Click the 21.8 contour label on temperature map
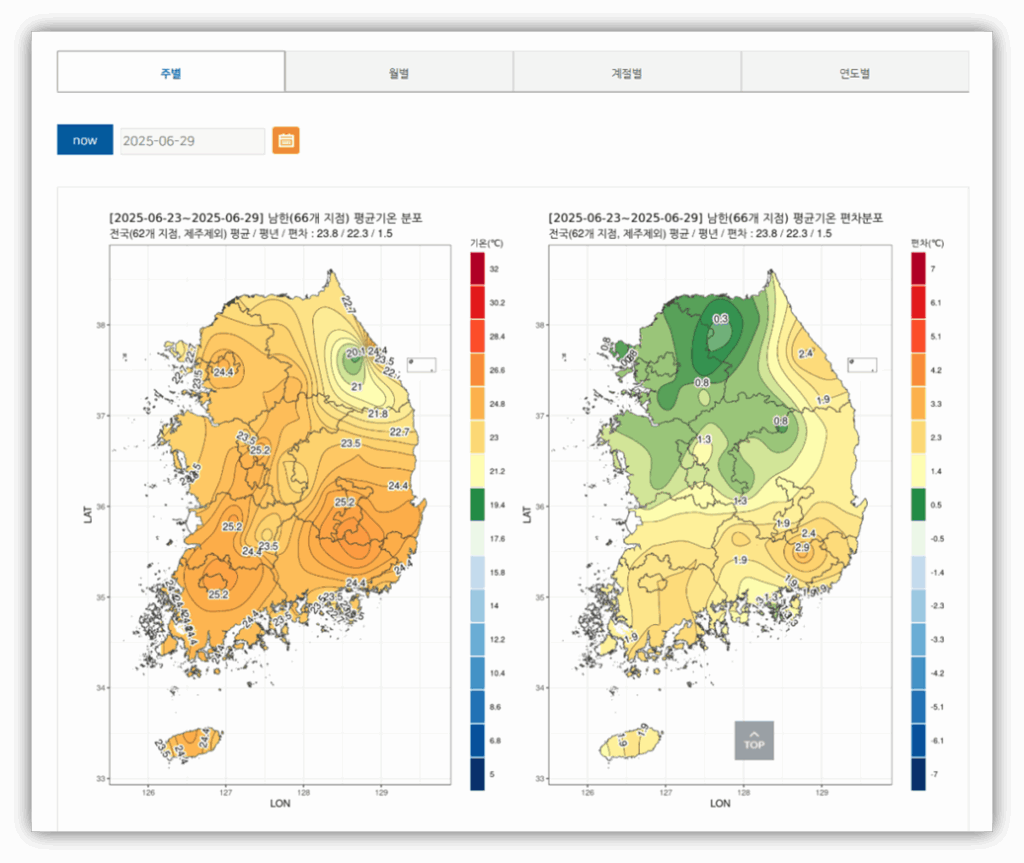The width and height of the screenshot is (1024, 863). pos(377,414)
